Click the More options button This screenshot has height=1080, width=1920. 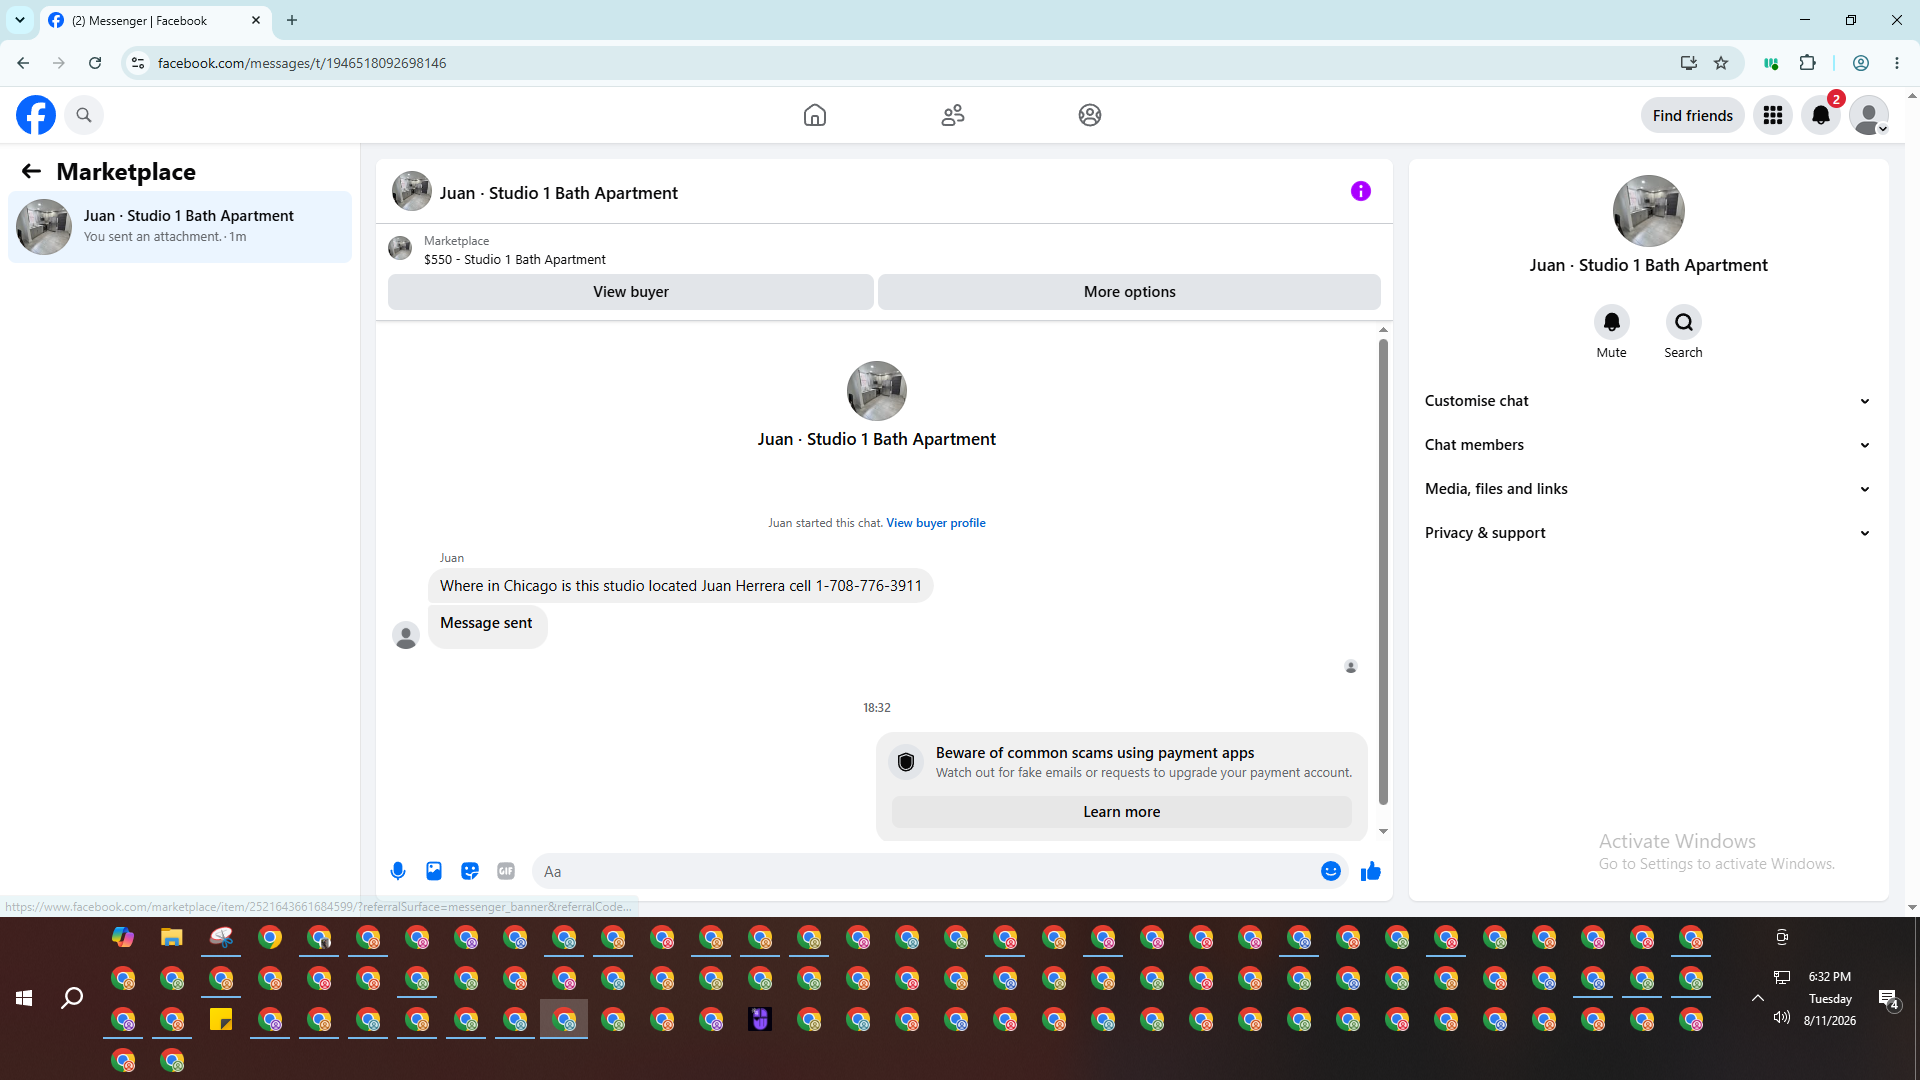pos(1129,292)
